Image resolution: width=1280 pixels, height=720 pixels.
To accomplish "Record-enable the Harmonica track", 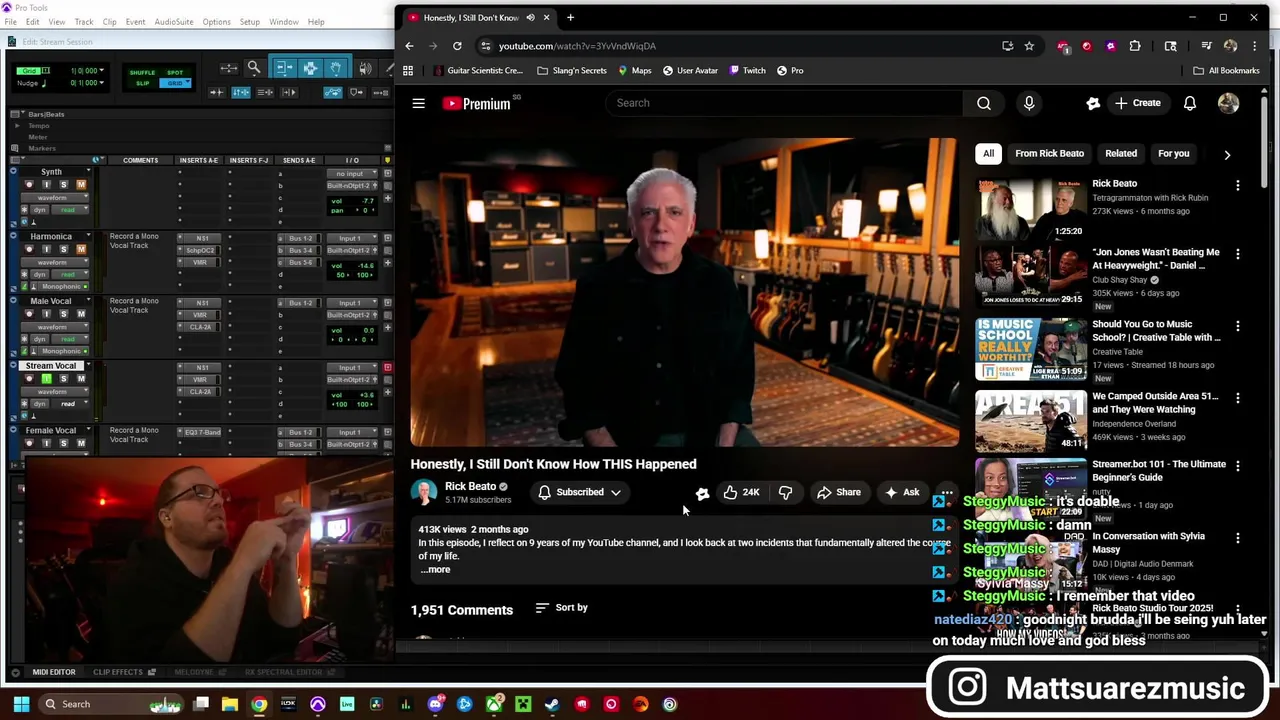I will [x=30, y=250].
